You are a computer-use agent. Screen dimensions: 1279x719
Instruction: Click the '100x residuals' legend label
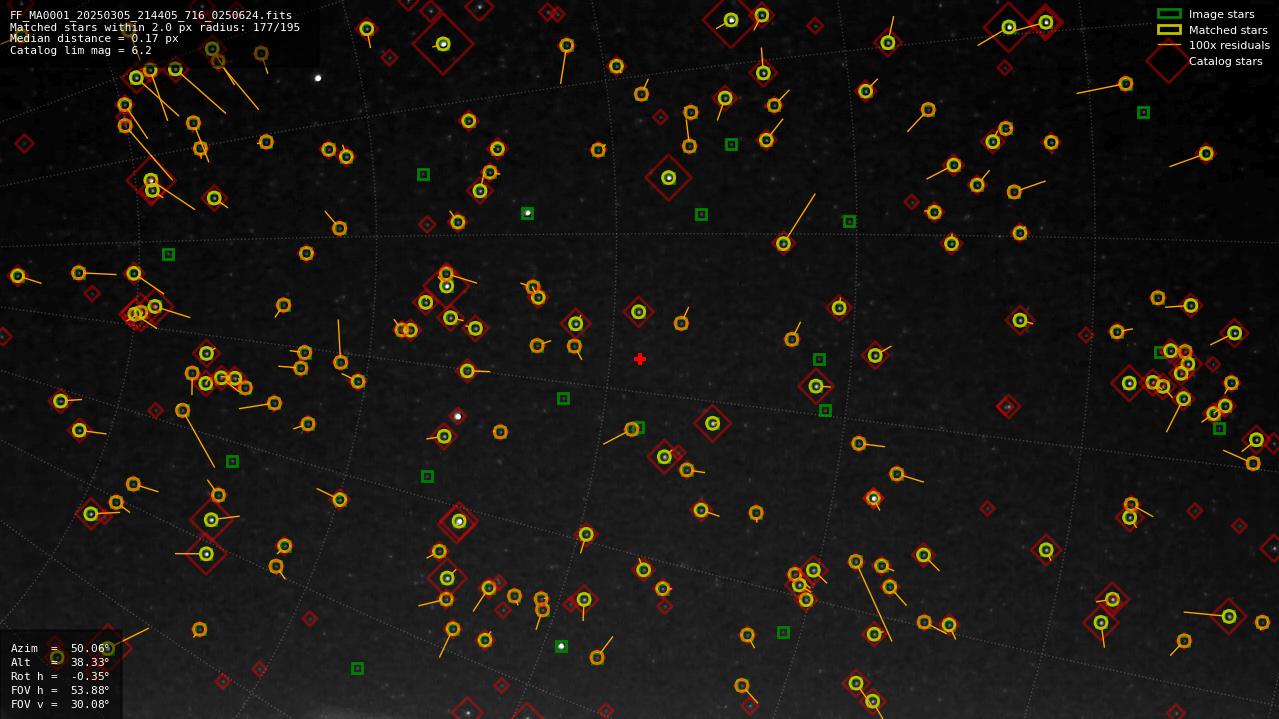(x=1229, y=45)
